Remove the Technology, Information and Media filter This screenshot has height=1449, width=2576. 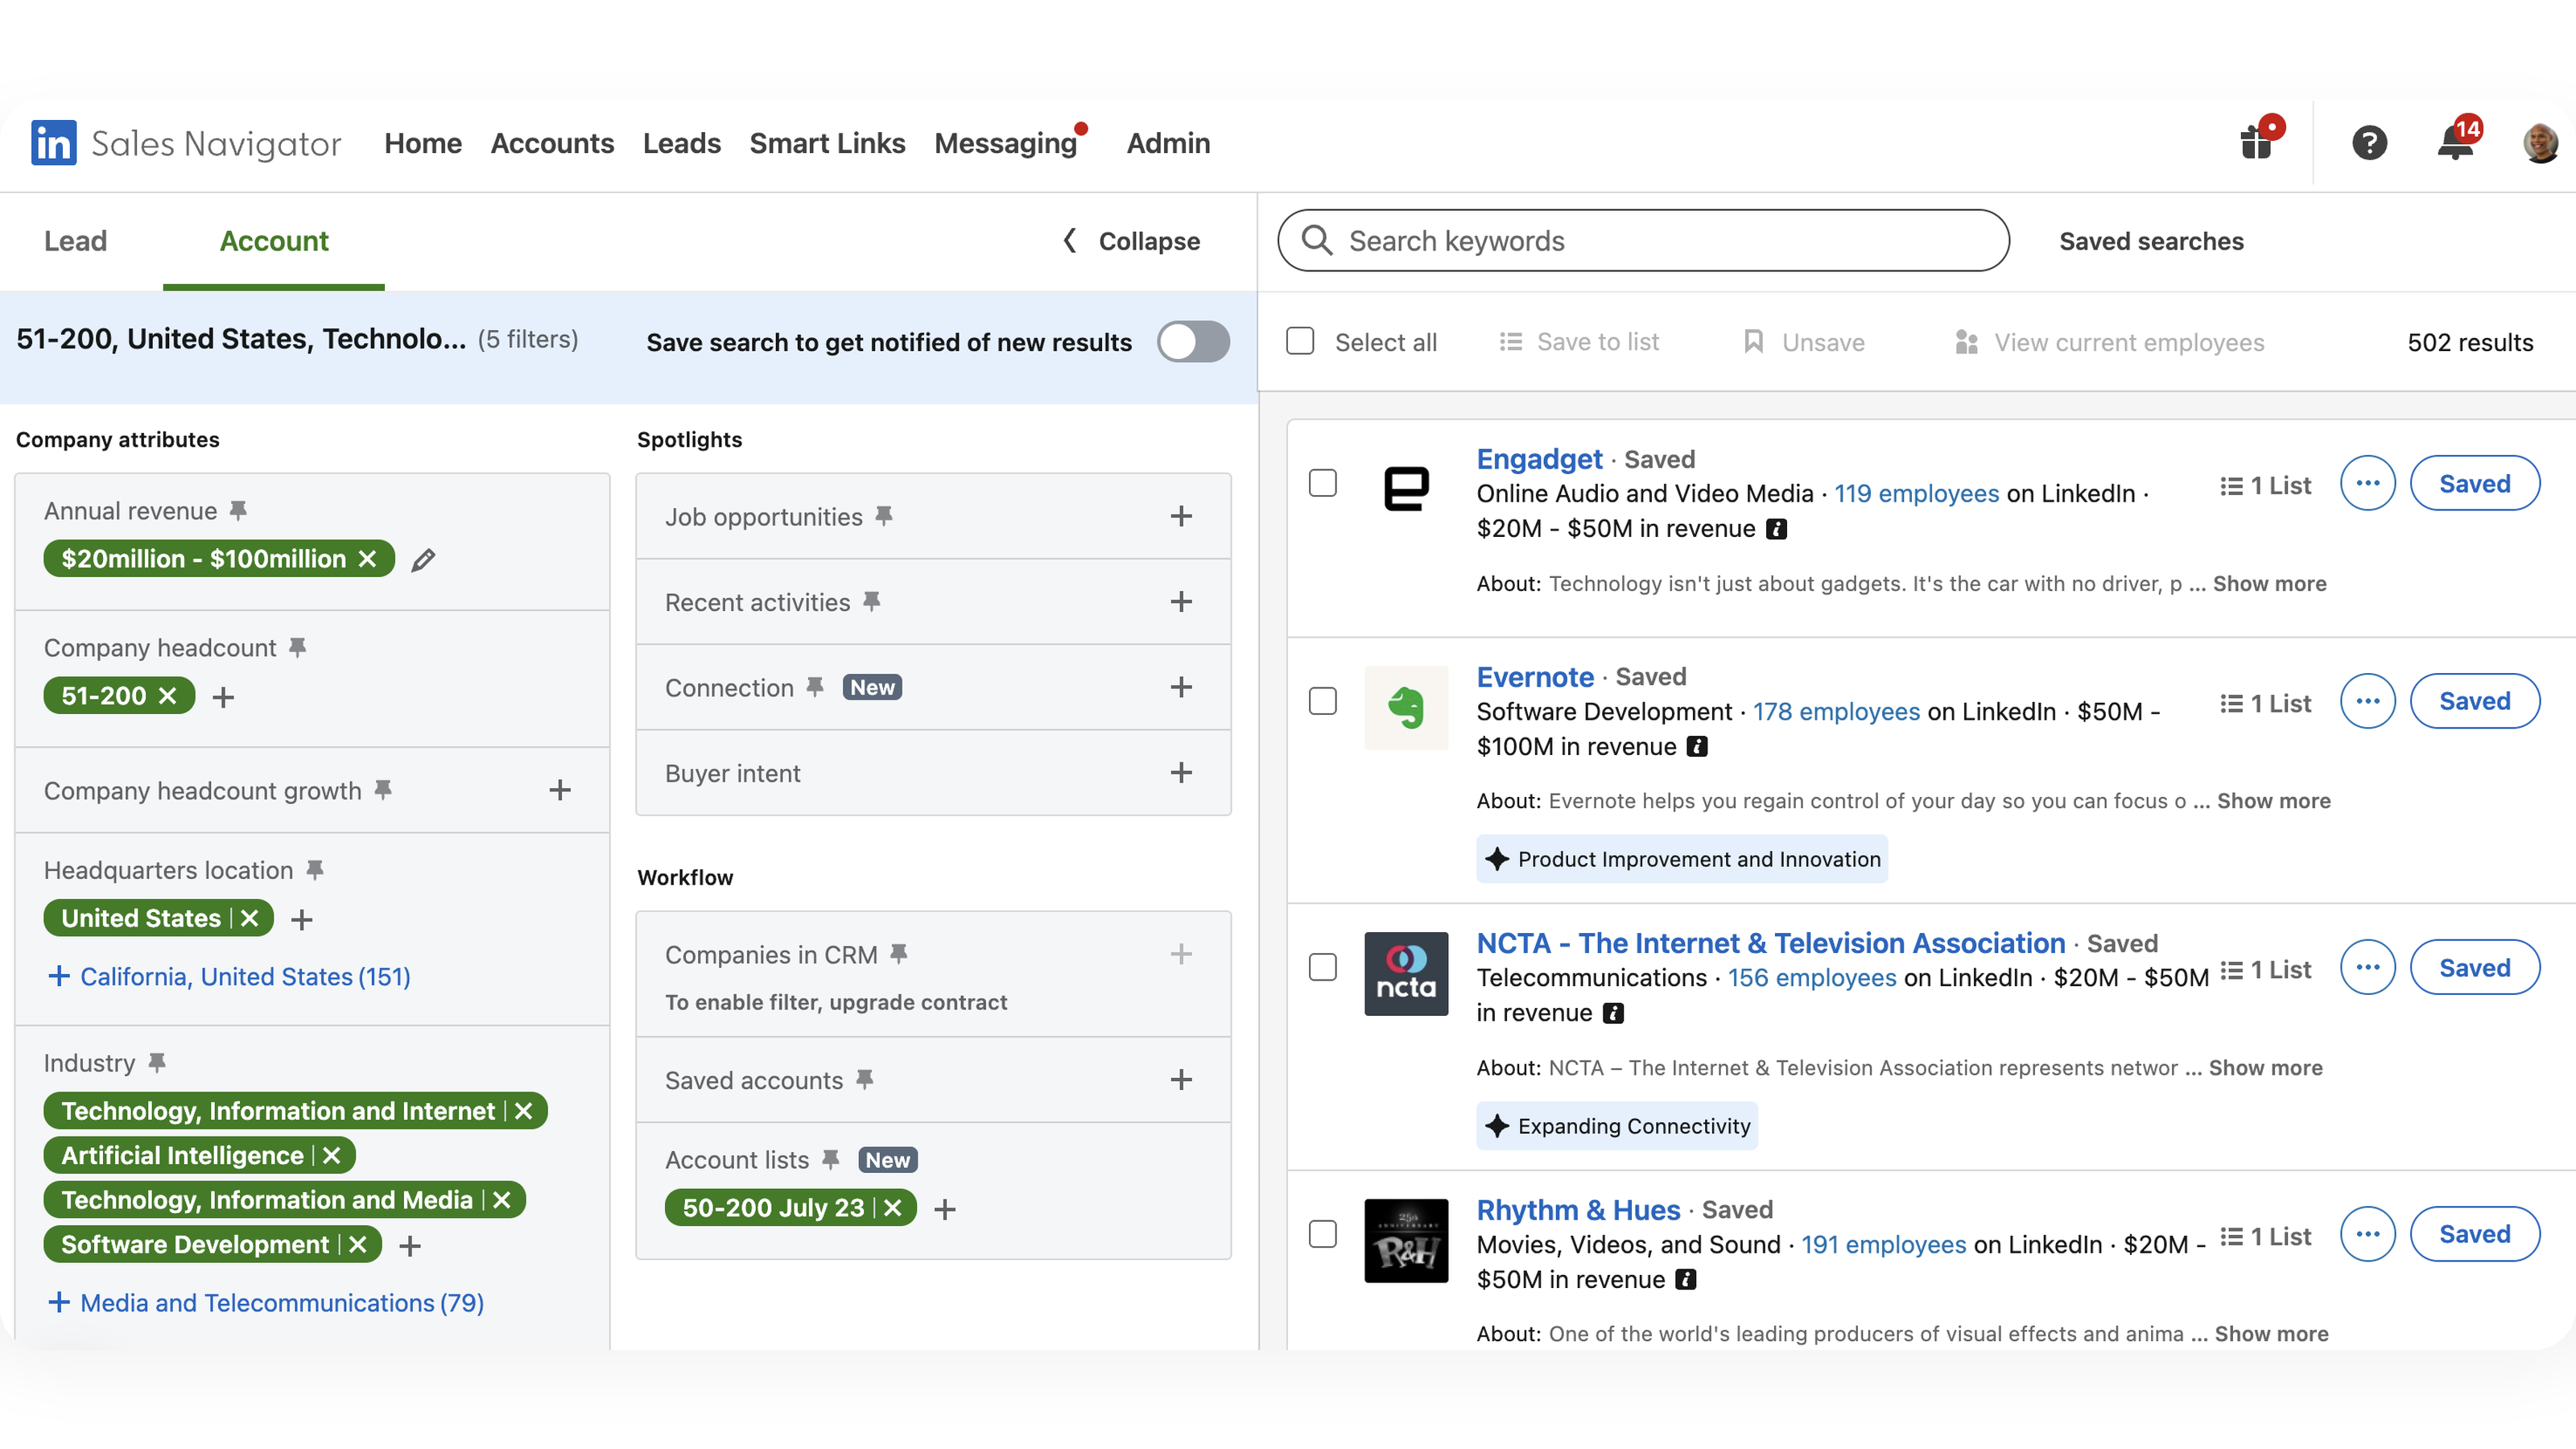(x=502, y=1200)
